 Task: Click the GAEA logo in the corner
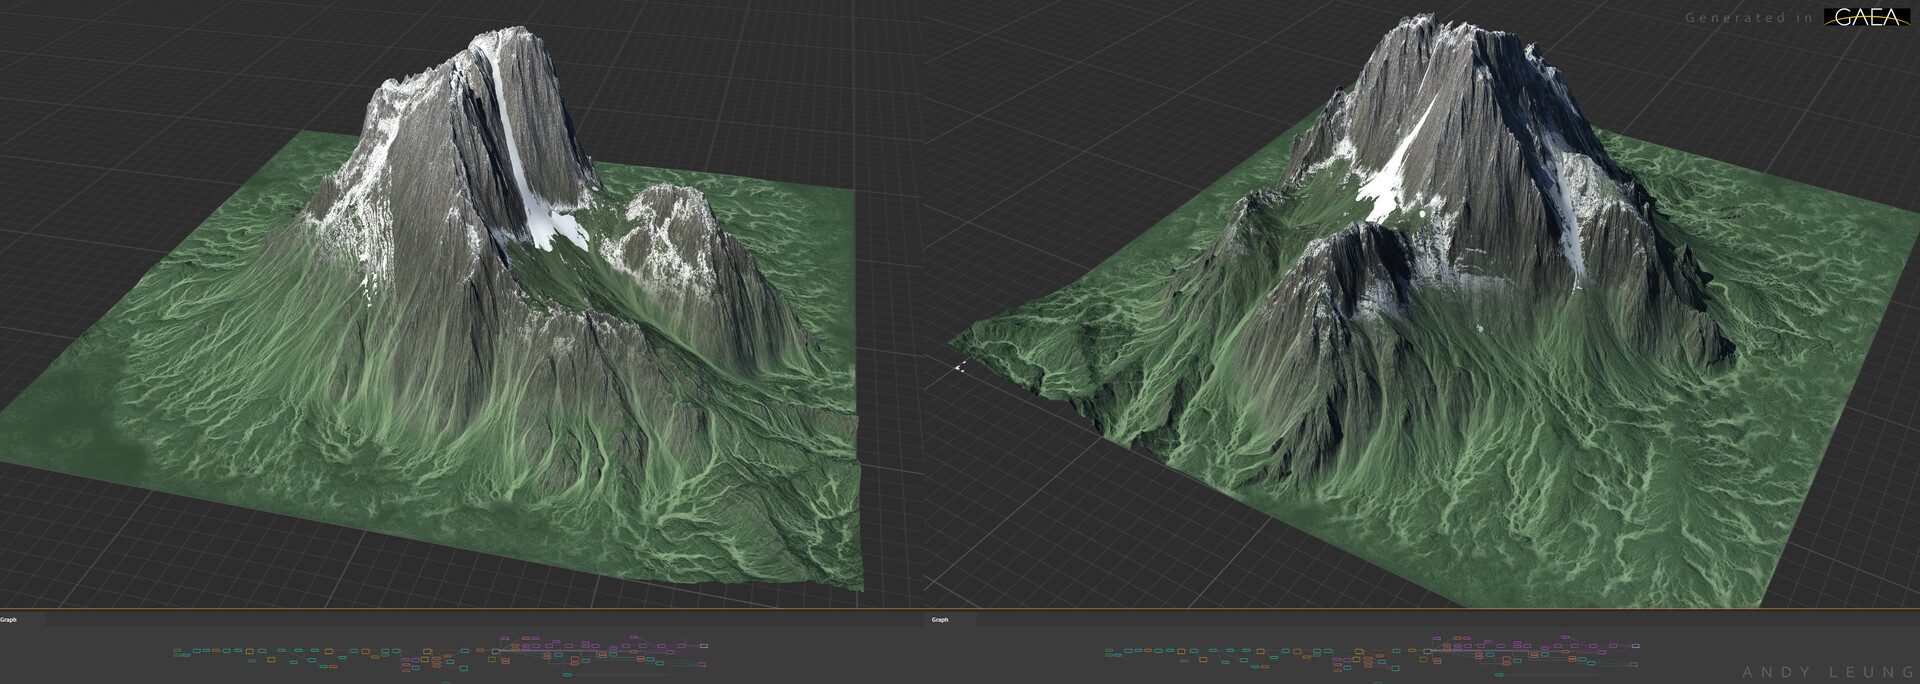pos(1866,17)
